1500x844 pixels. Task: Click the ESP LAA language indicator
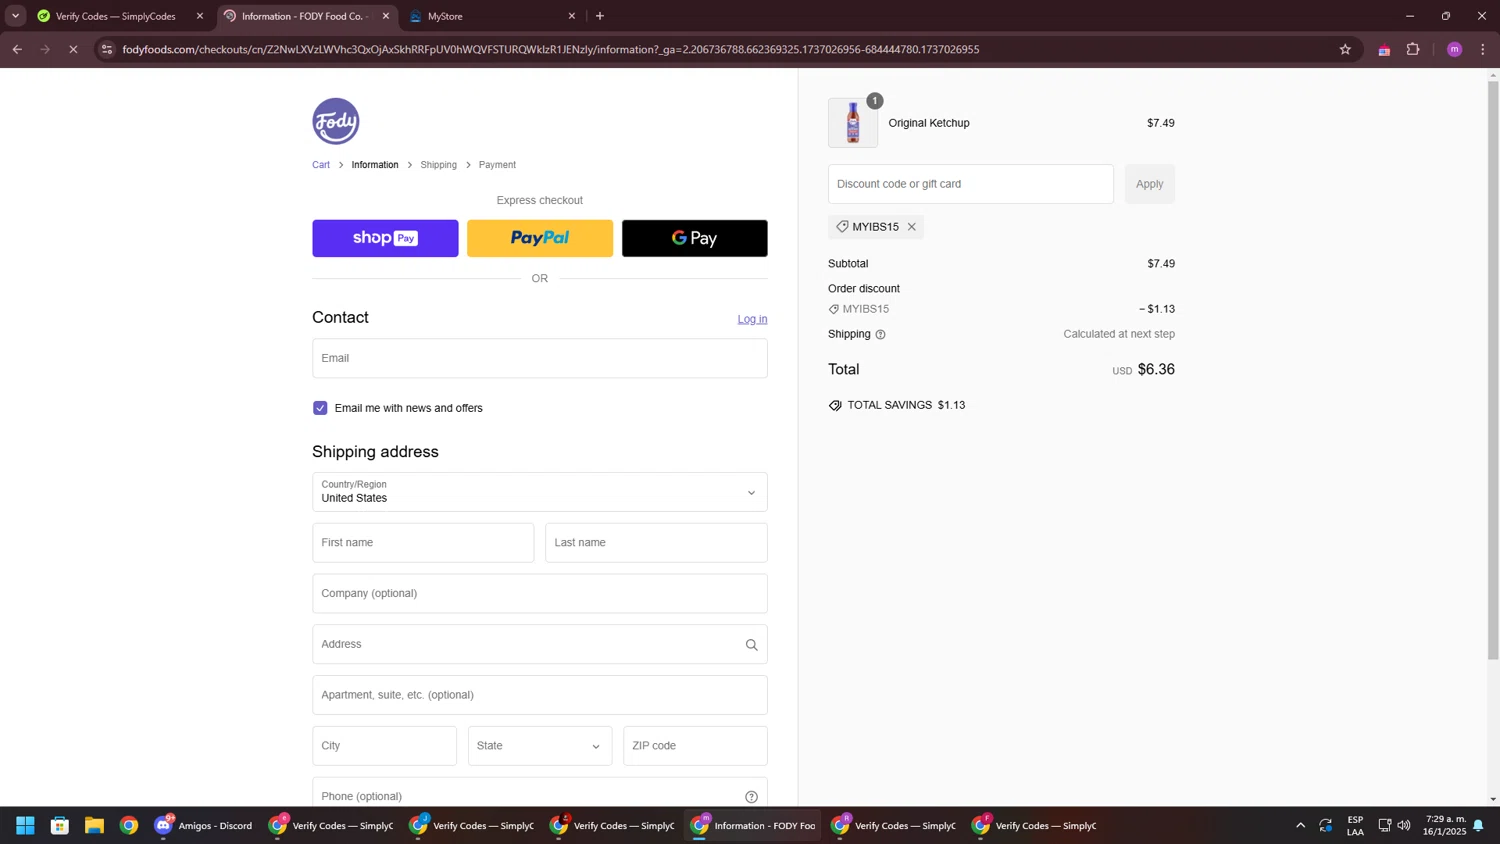[x=1355, y=826]
